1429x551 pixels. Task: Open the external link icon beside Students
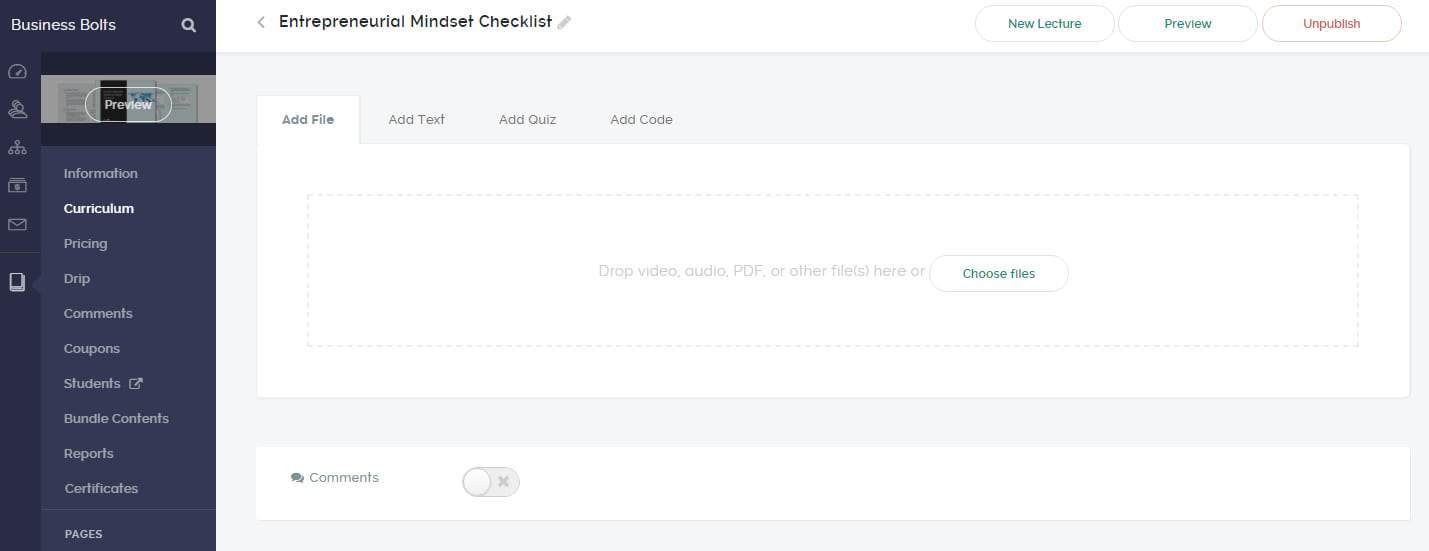(x=136, y=383)
